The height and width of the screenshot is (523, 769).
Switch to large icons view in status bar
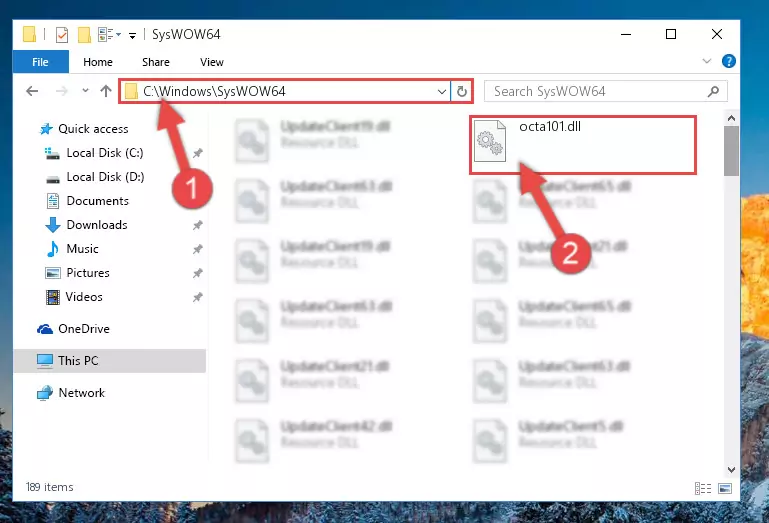(x=724, y=488)
